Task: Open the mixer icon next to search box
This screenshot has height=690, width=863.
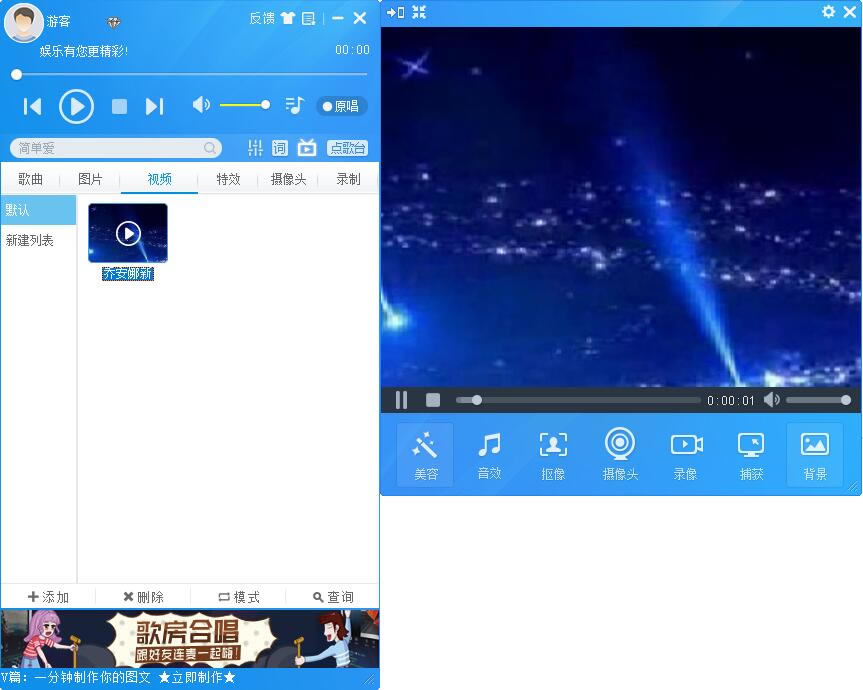Action: (256, 147)
